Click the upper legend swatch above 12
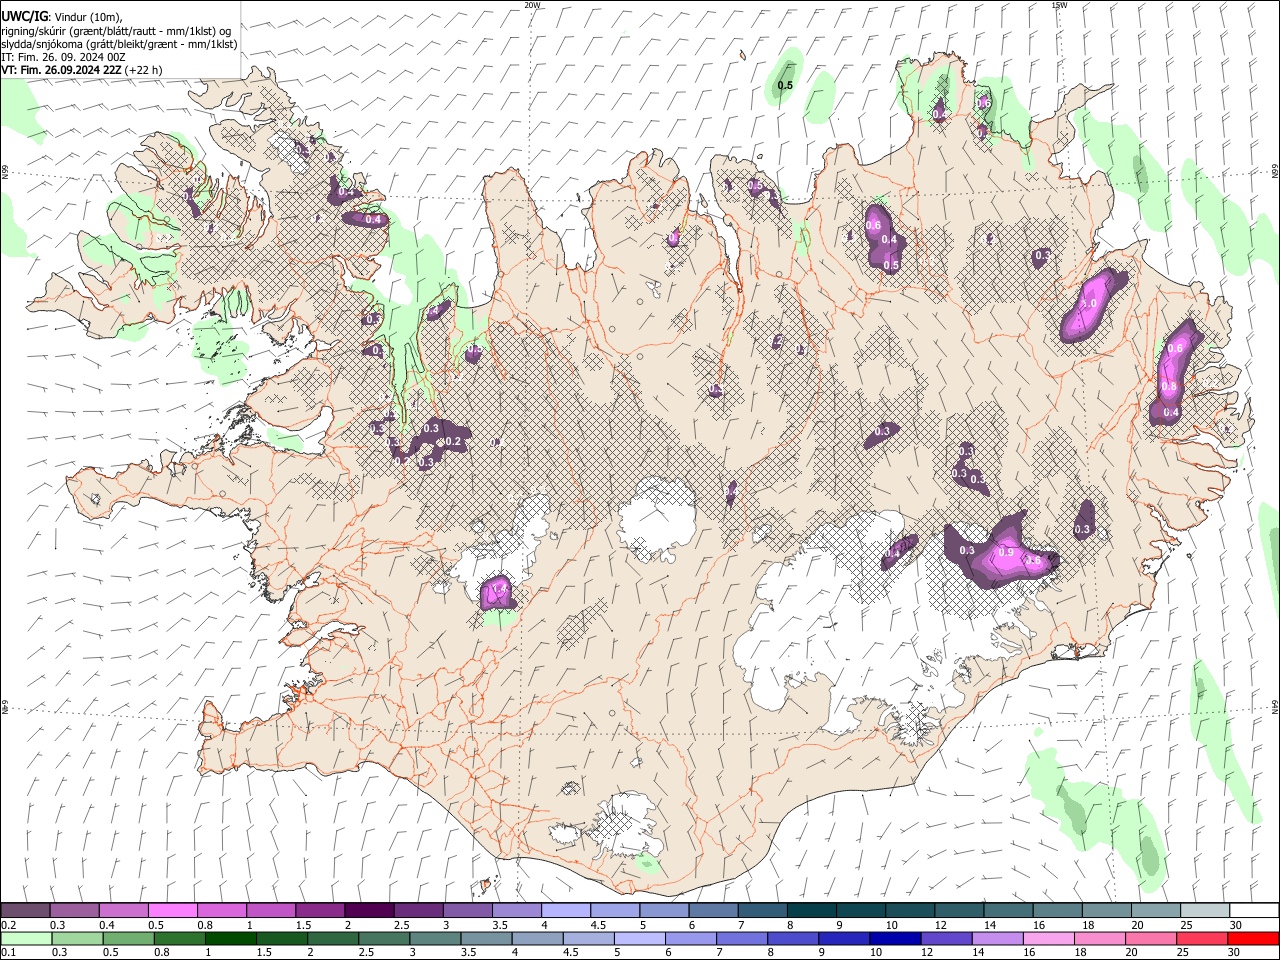 (x=958, y=911)
